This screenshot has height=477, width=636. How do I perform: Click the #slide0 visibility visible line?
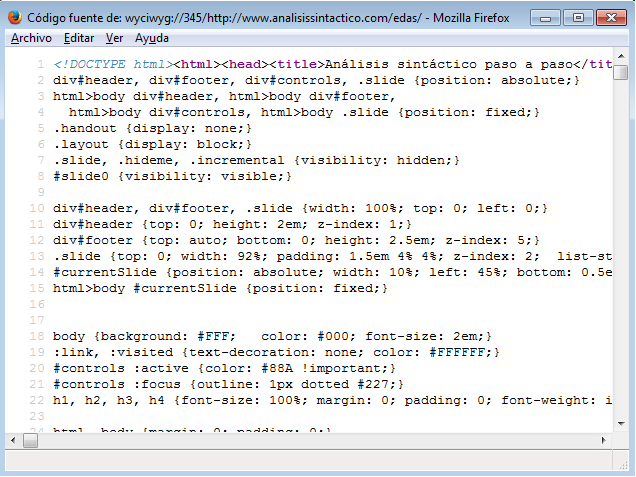click(x=172, y=176)
